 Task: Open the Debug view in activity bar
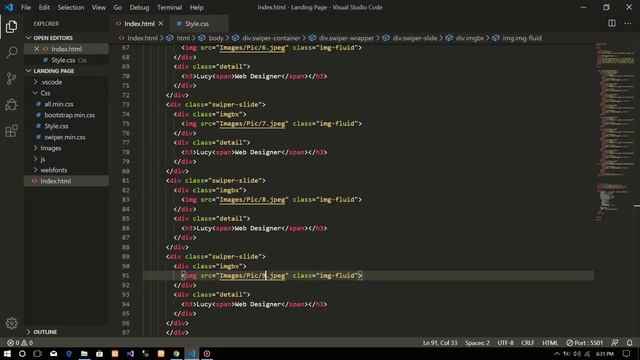coord(11,104)
